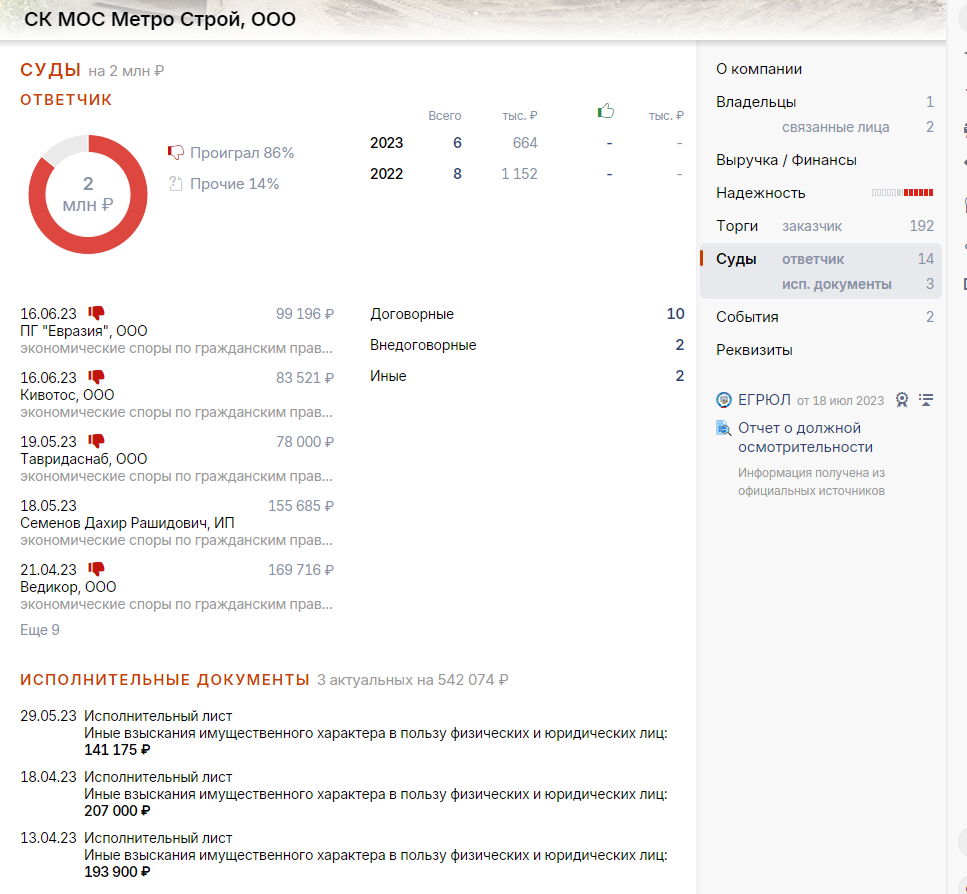The image size is (967, 894).
Task: Open the Кивотос, ООО case
Action: coord(67,395)
